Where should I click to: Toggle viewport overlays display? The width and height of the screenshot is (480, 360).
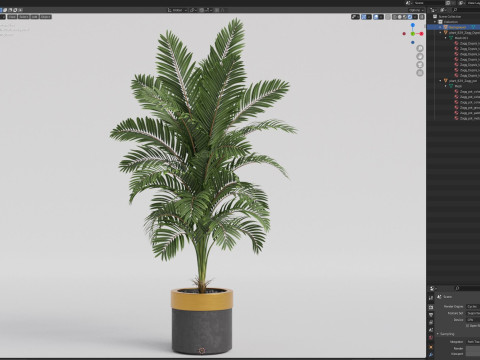(376, 17)
